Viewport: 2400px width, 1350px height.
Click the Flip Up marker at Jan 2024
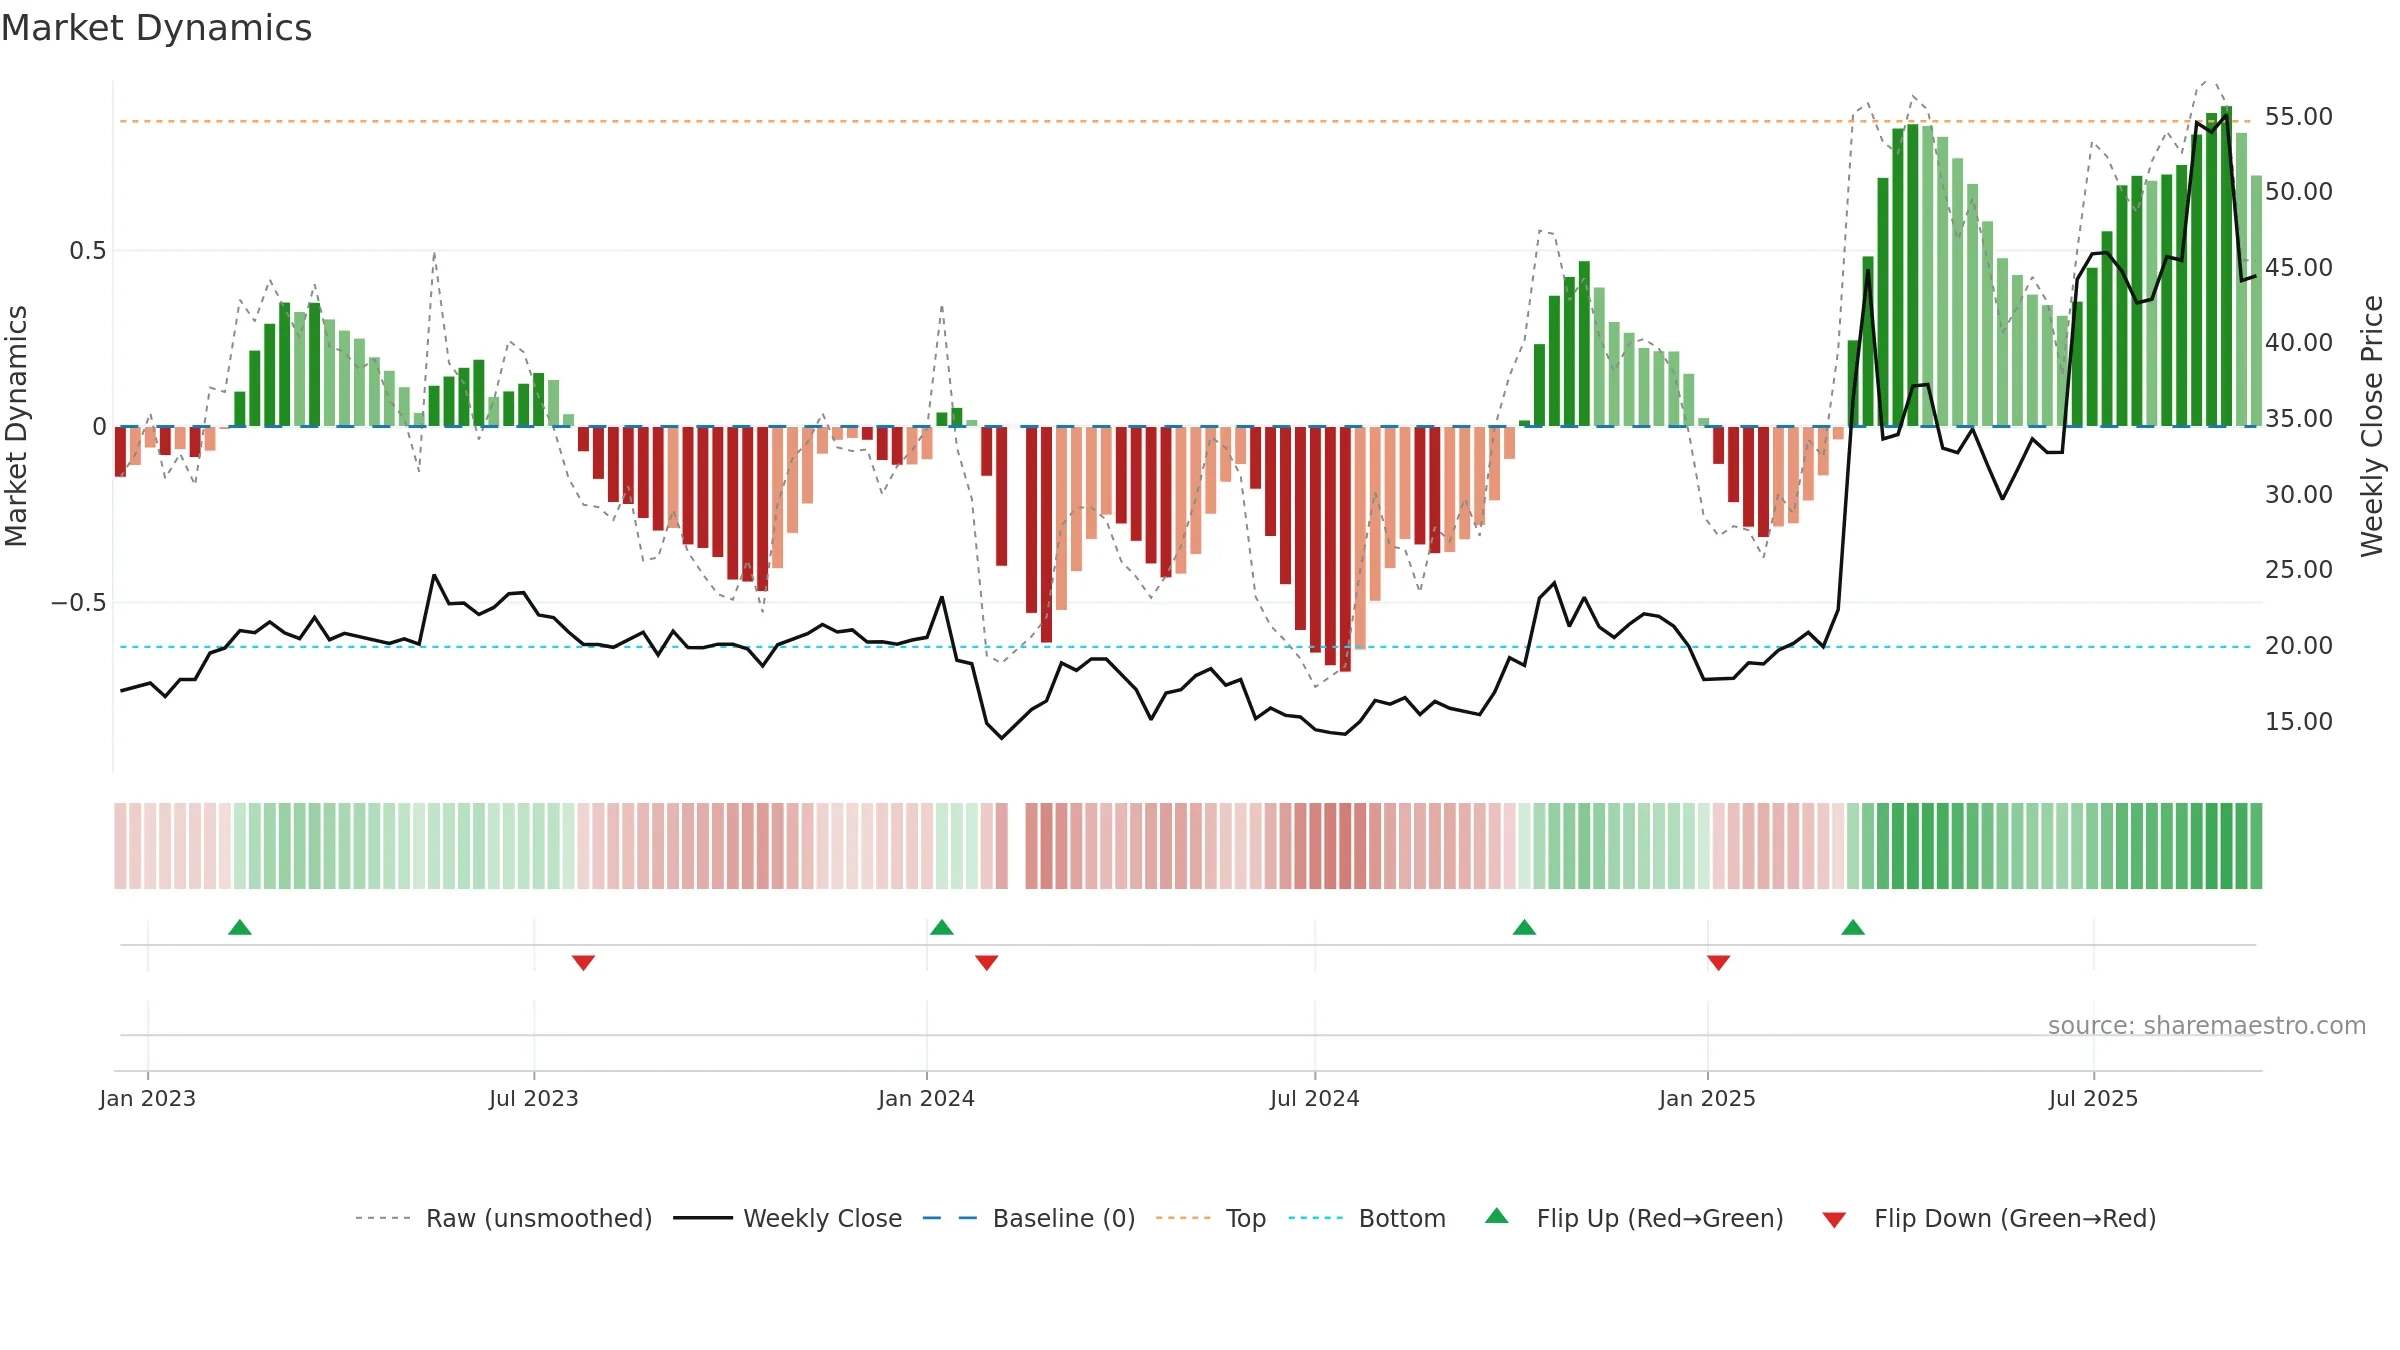[942, 927]
